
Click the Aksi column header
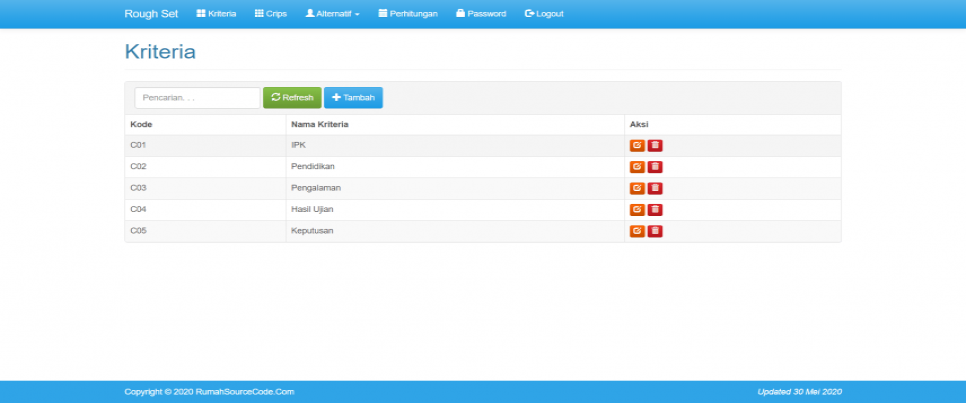coord(639,124)
